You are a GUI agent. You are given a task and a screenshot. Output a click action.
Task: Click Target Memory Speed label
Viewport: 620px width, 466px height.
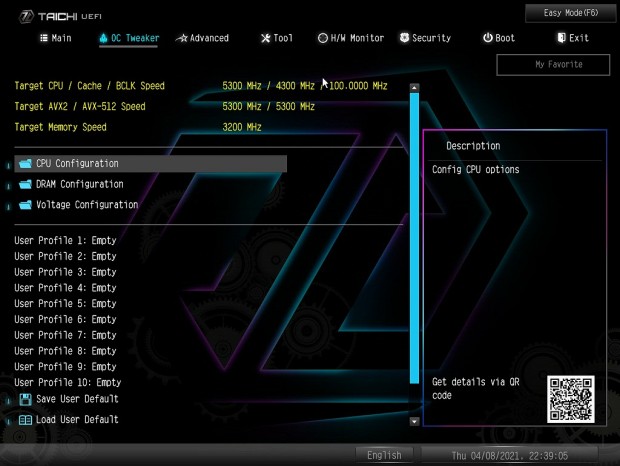(60, 127)
